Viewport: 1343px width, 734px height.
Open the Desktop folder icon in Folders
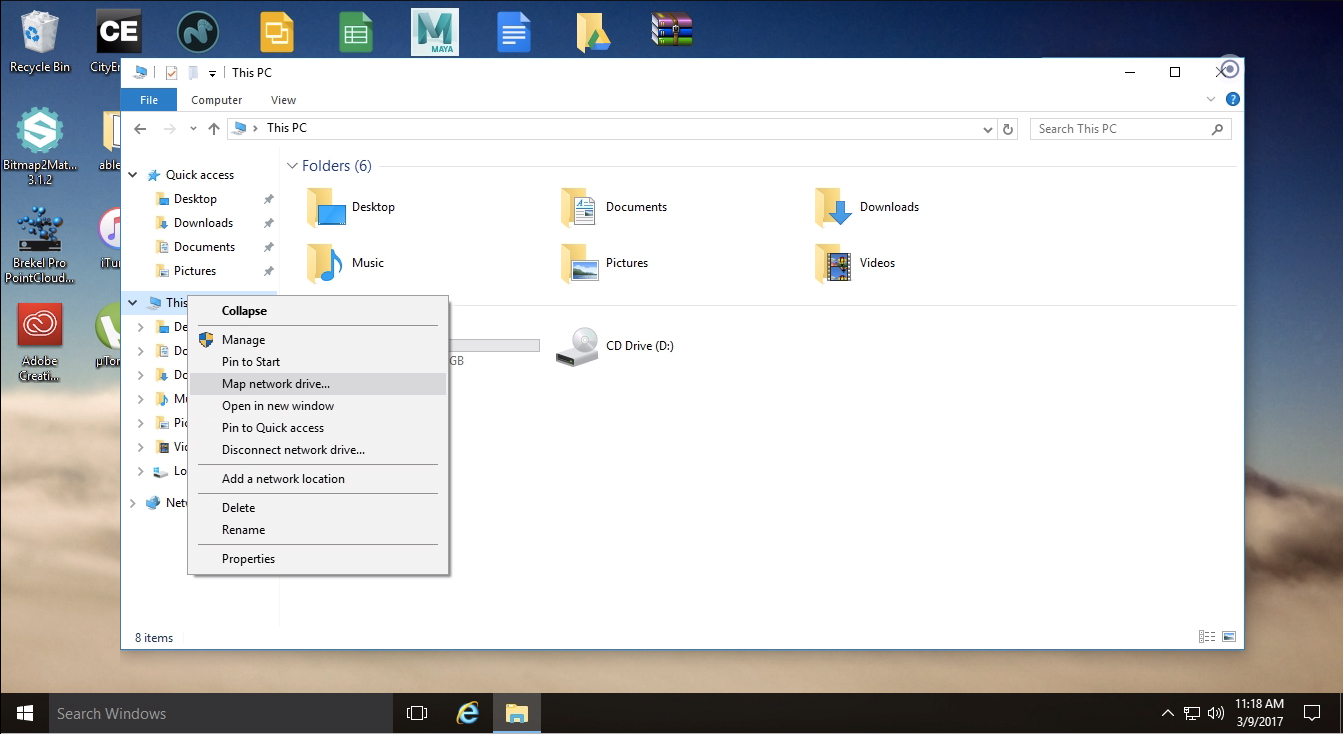click(x=326, y=207)
